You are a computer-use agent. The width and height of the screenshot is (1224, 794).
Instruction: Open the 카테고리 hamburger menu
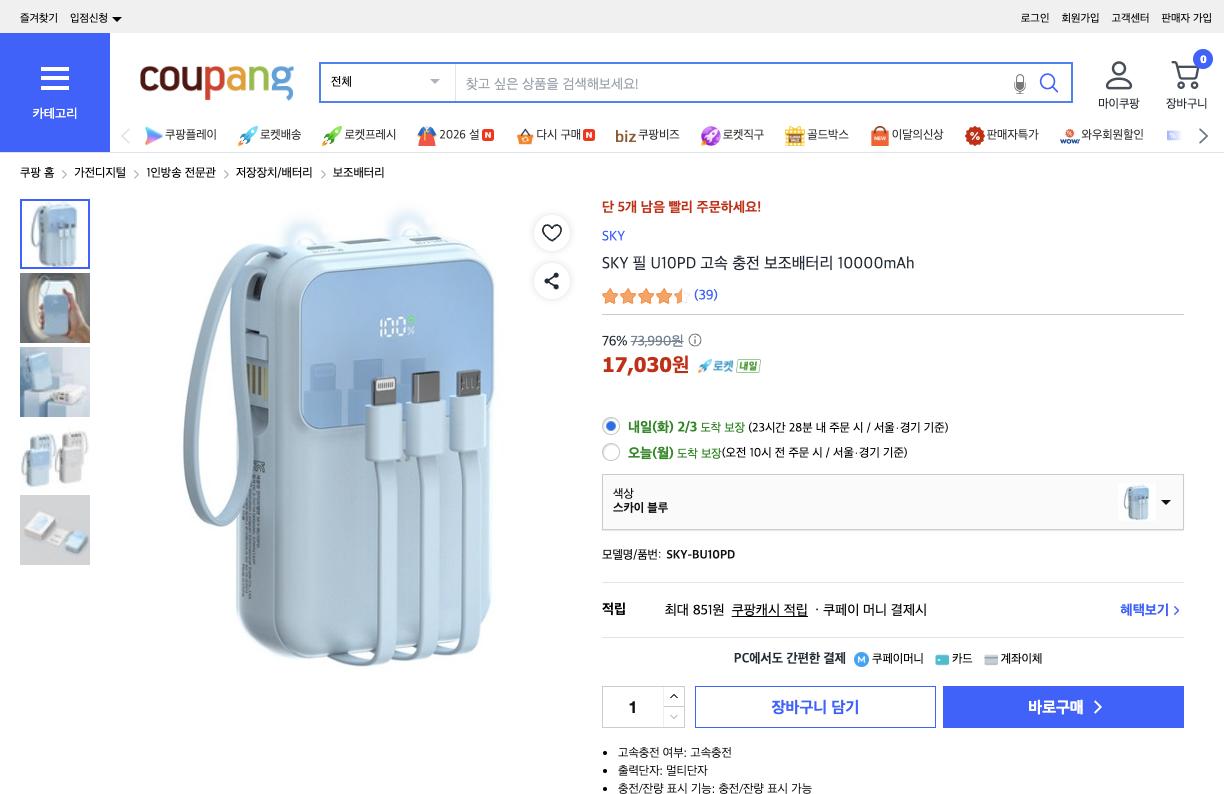[55, 80]
